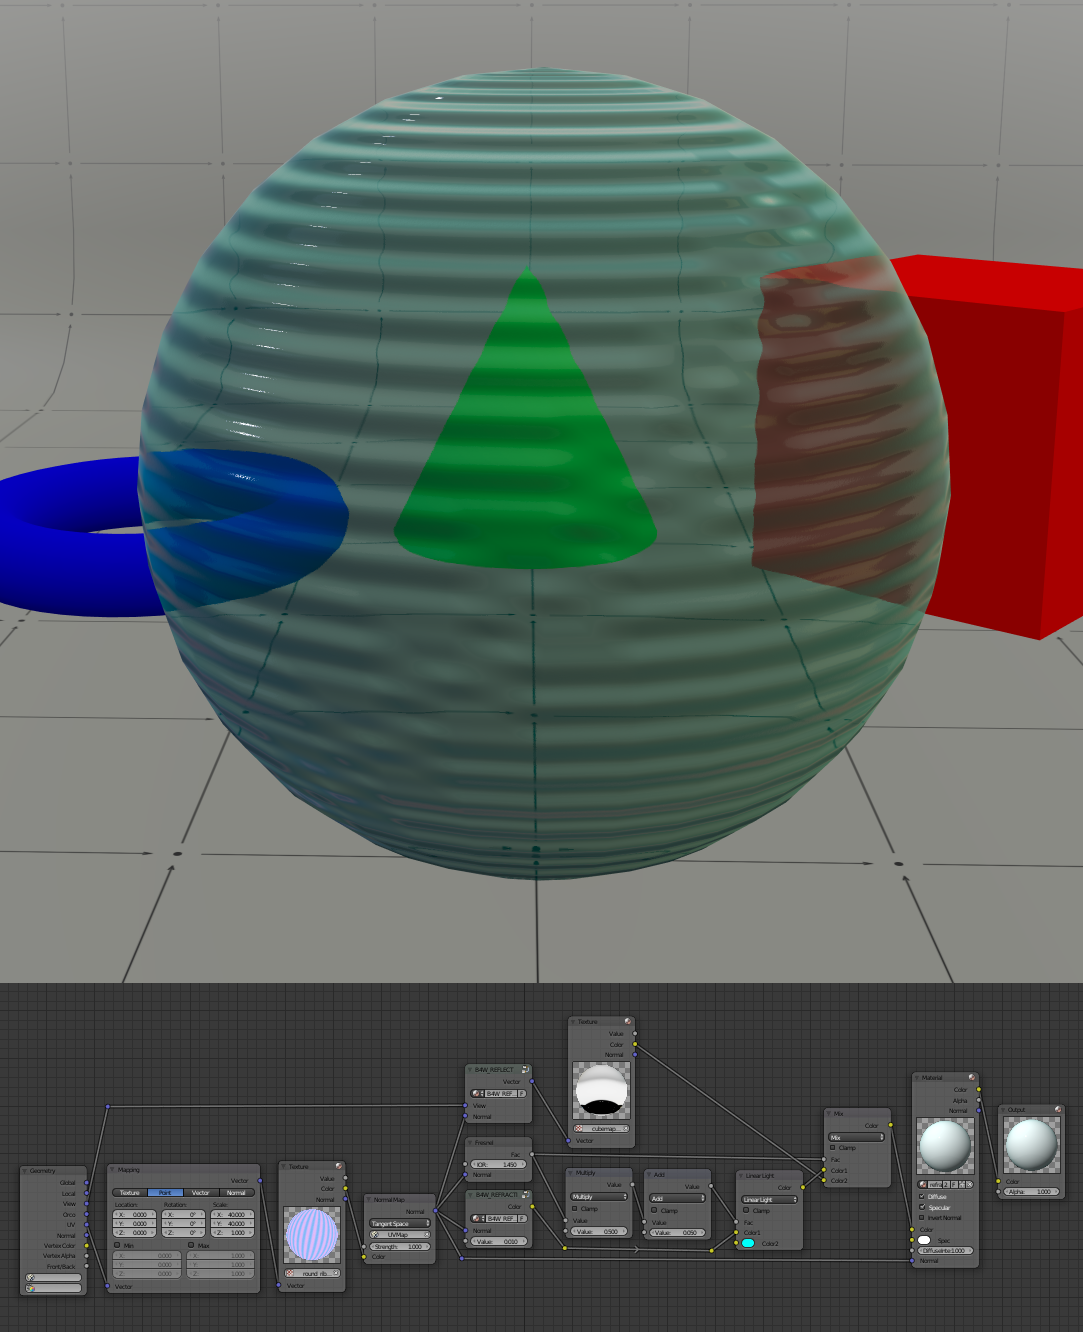Click IOR value field in Fresnel node
Image resolution: width=1083 pixels, height=1332 pixels.
[498, 1164]
